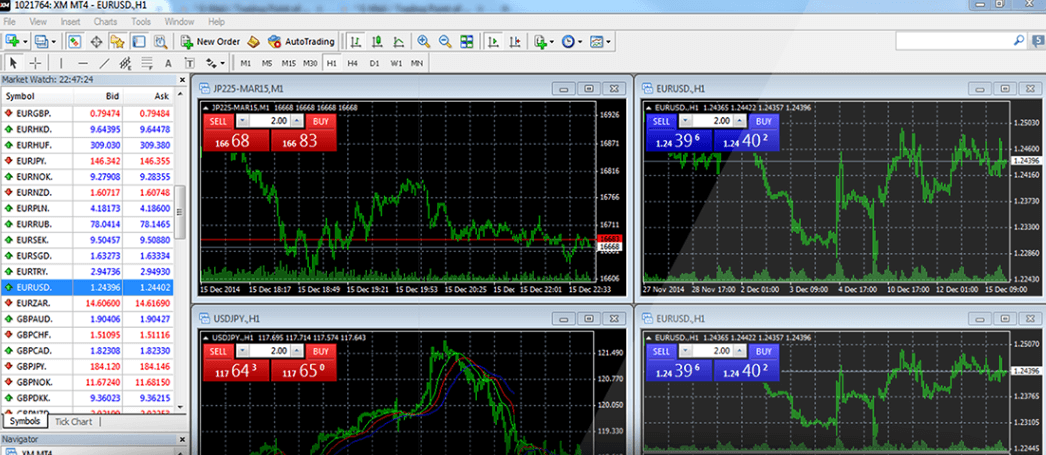
Task: Tile the chart windows icon
Action: (466, 41)
